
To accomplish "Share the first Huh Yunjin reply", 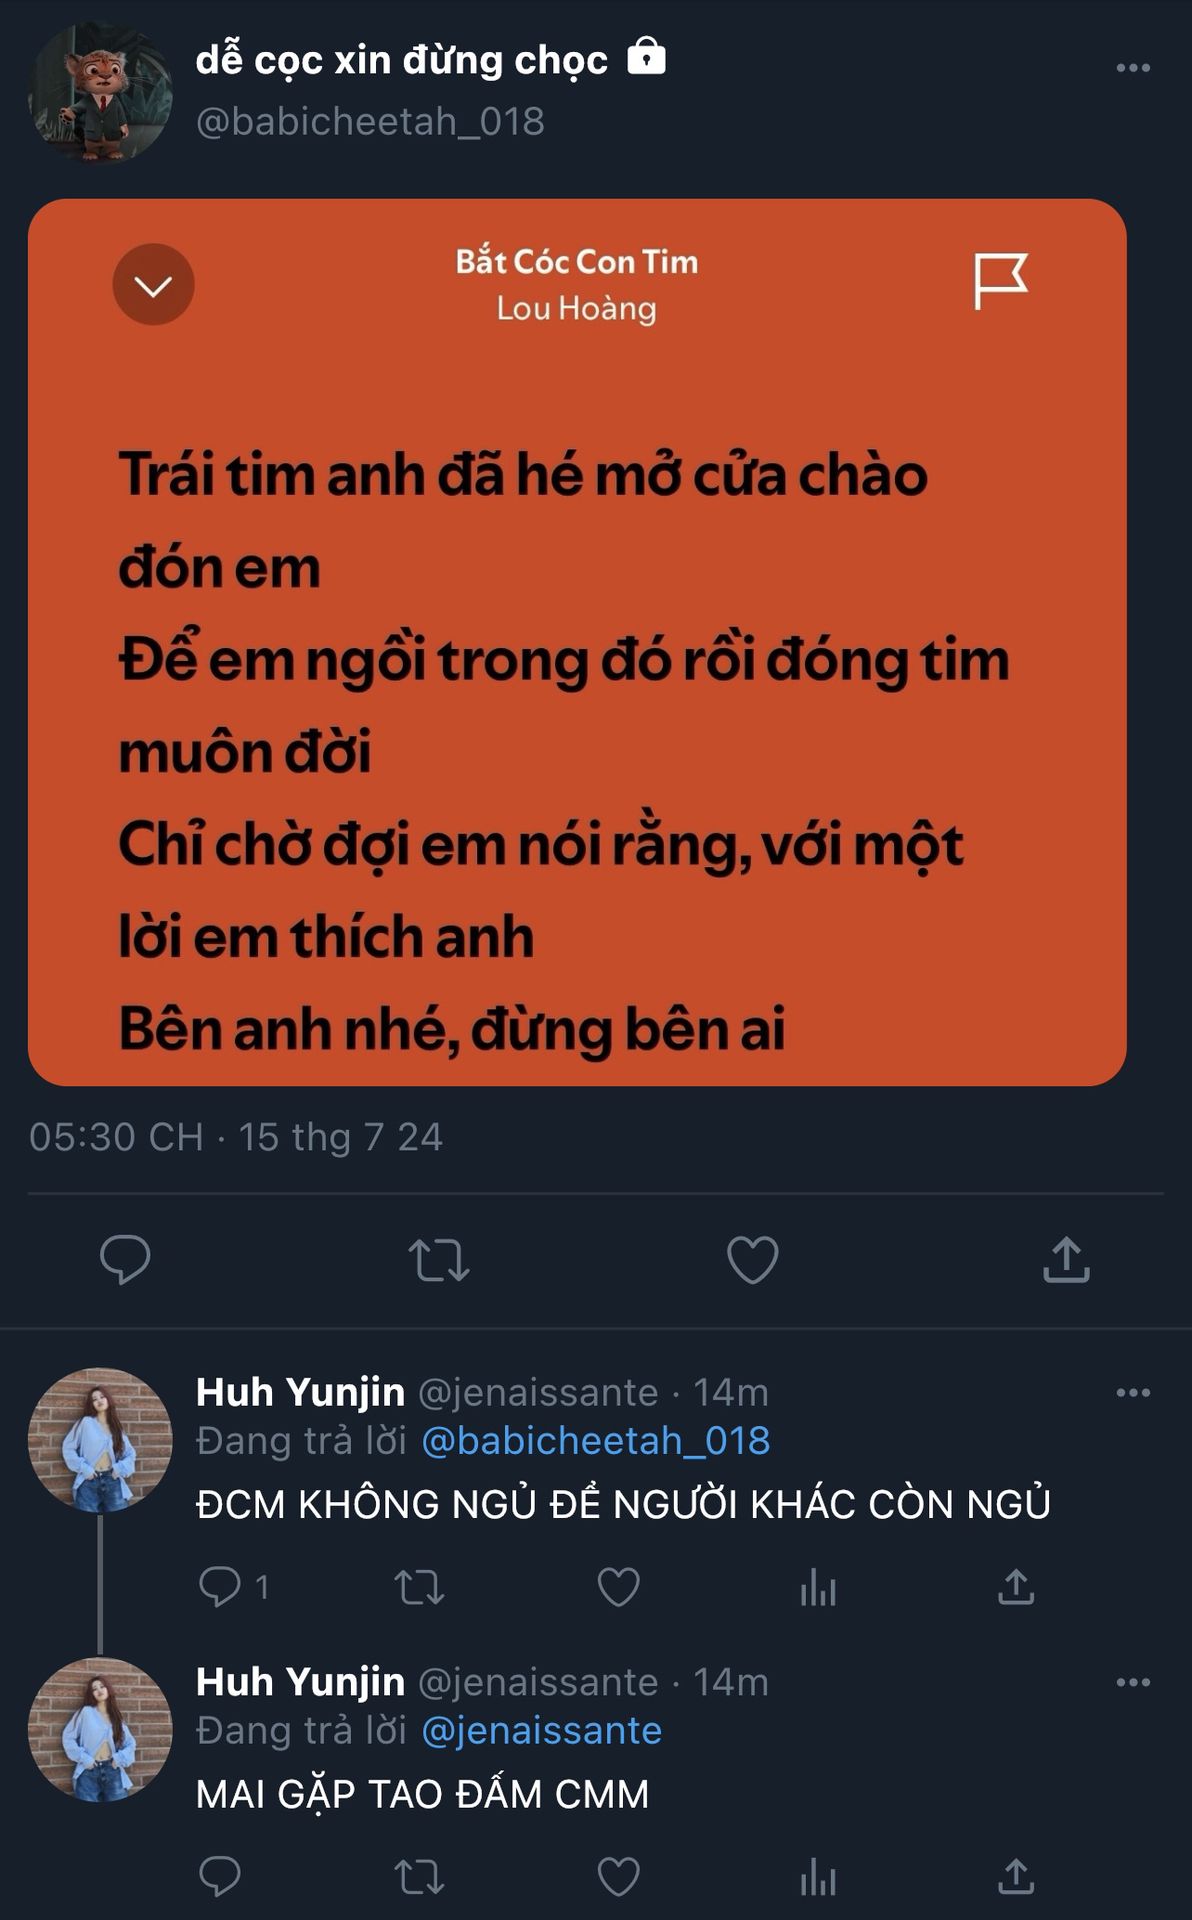I will pyautogui.click(x=1015, y=1587).
